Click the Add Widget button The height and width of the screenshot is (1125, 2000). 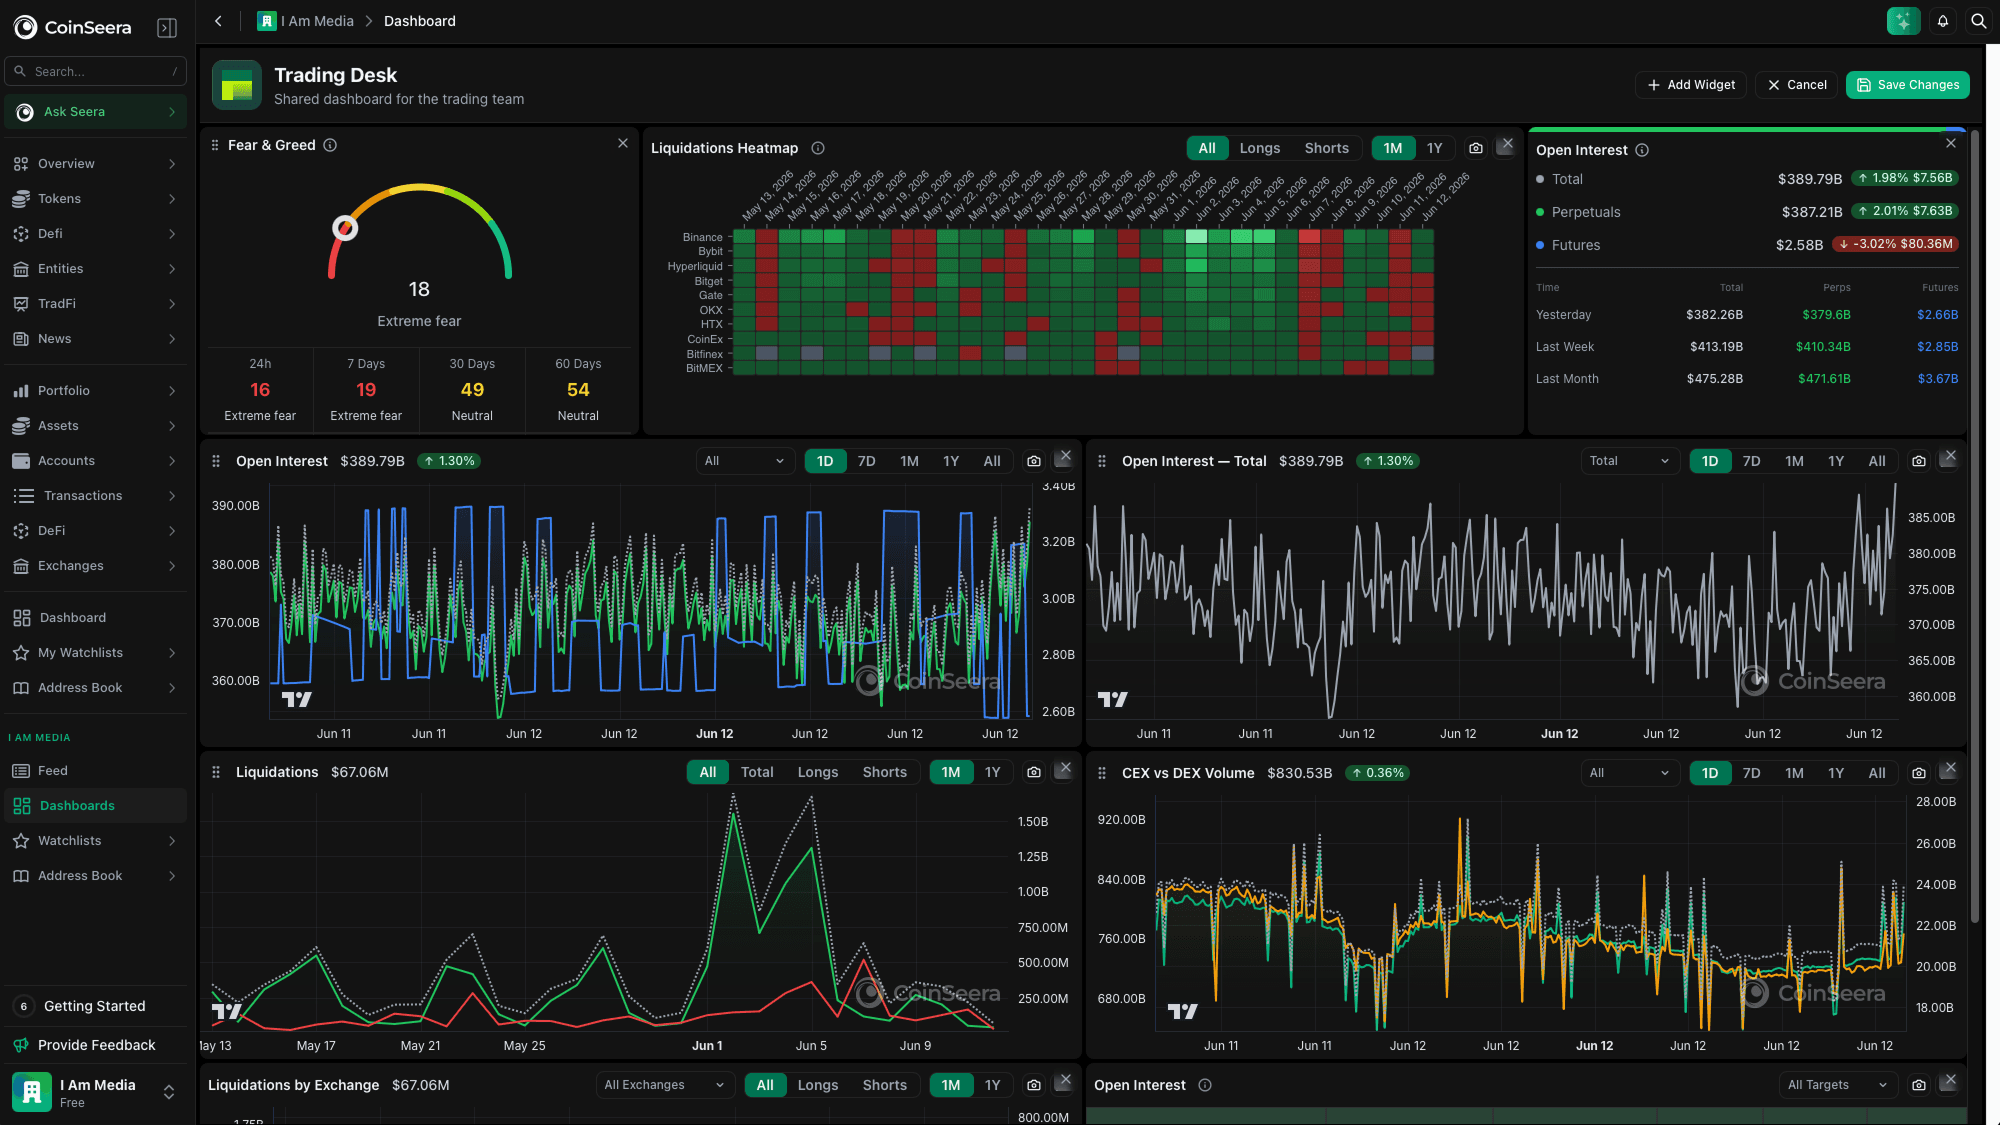pyautogui.click(x=1691, y=85)
